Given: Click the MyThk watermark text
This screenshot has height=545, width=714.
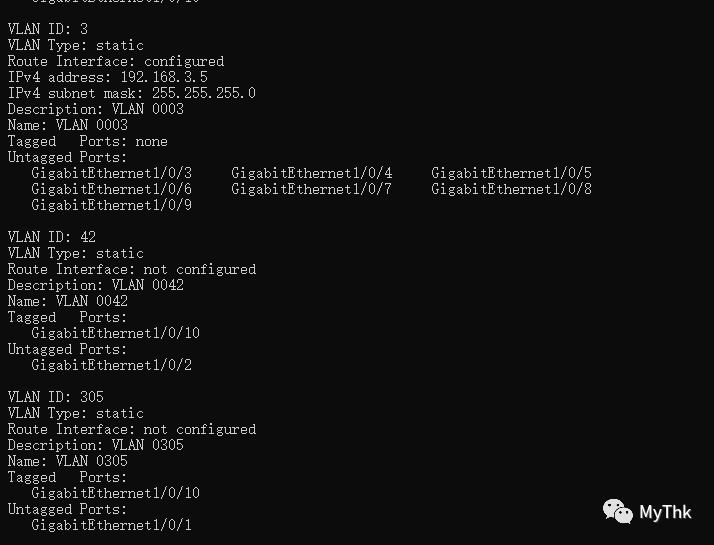Looking at the screenshot, I should [x=665, y=512].
